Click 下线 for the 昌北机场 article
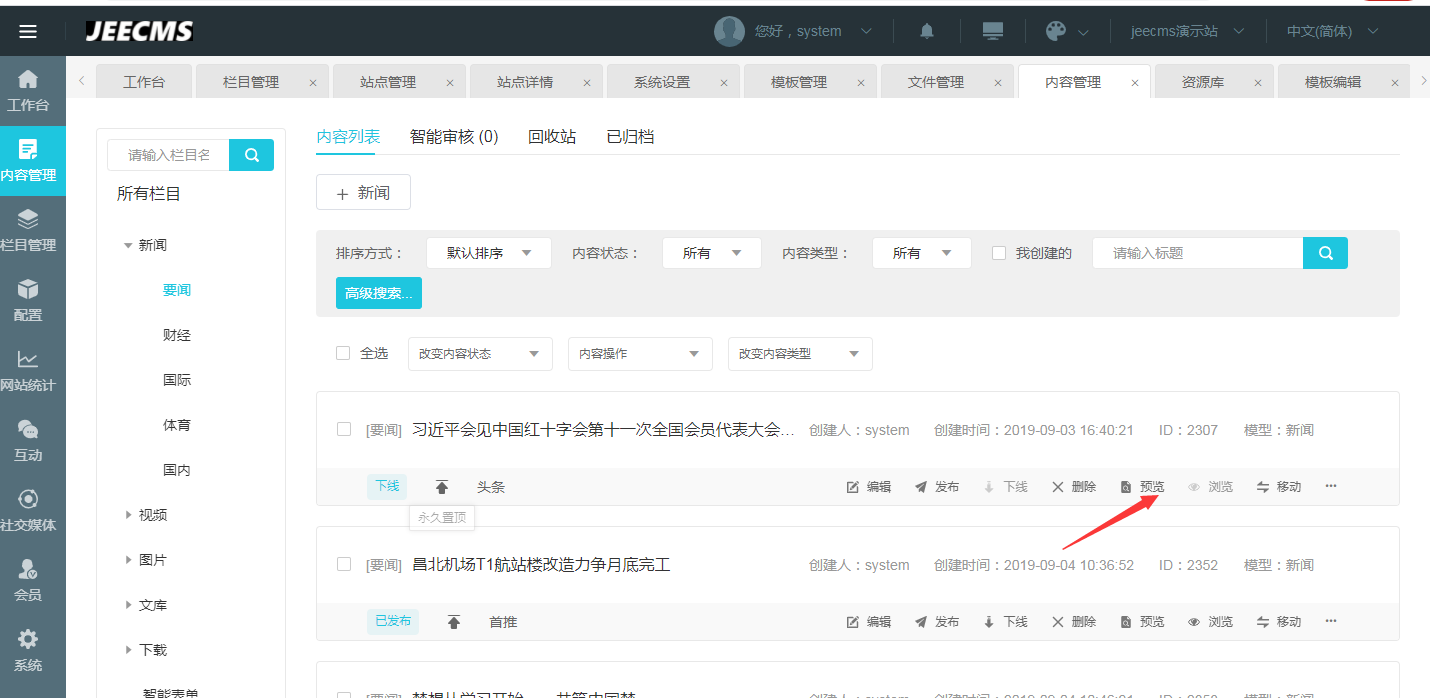 click(x=1005, y=622)
